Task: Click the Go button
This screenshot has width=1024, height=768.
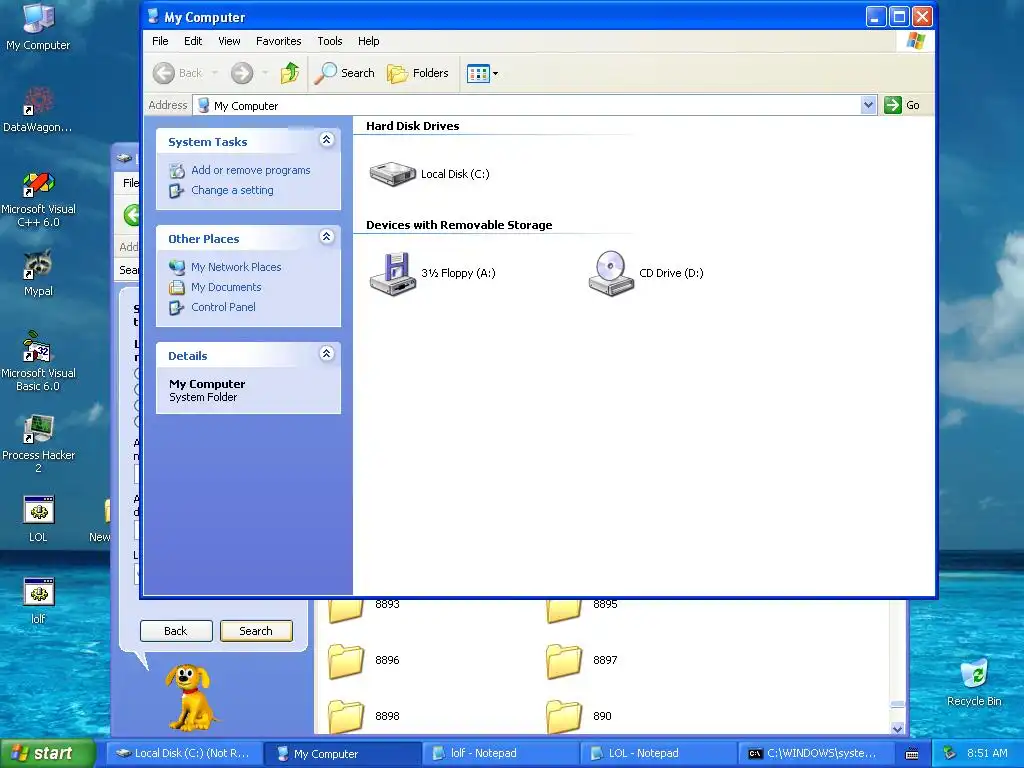Action: [902, 105]
